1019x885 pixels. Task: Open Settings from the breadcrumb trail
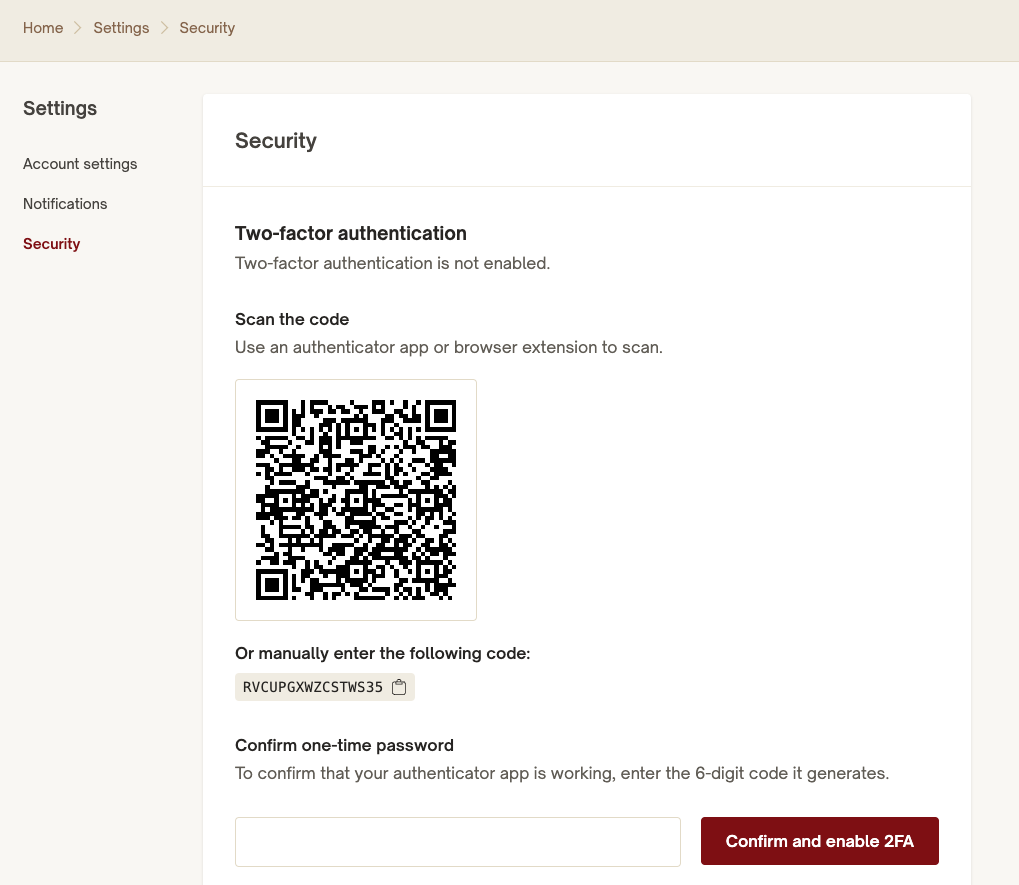(x=121, y=27)
